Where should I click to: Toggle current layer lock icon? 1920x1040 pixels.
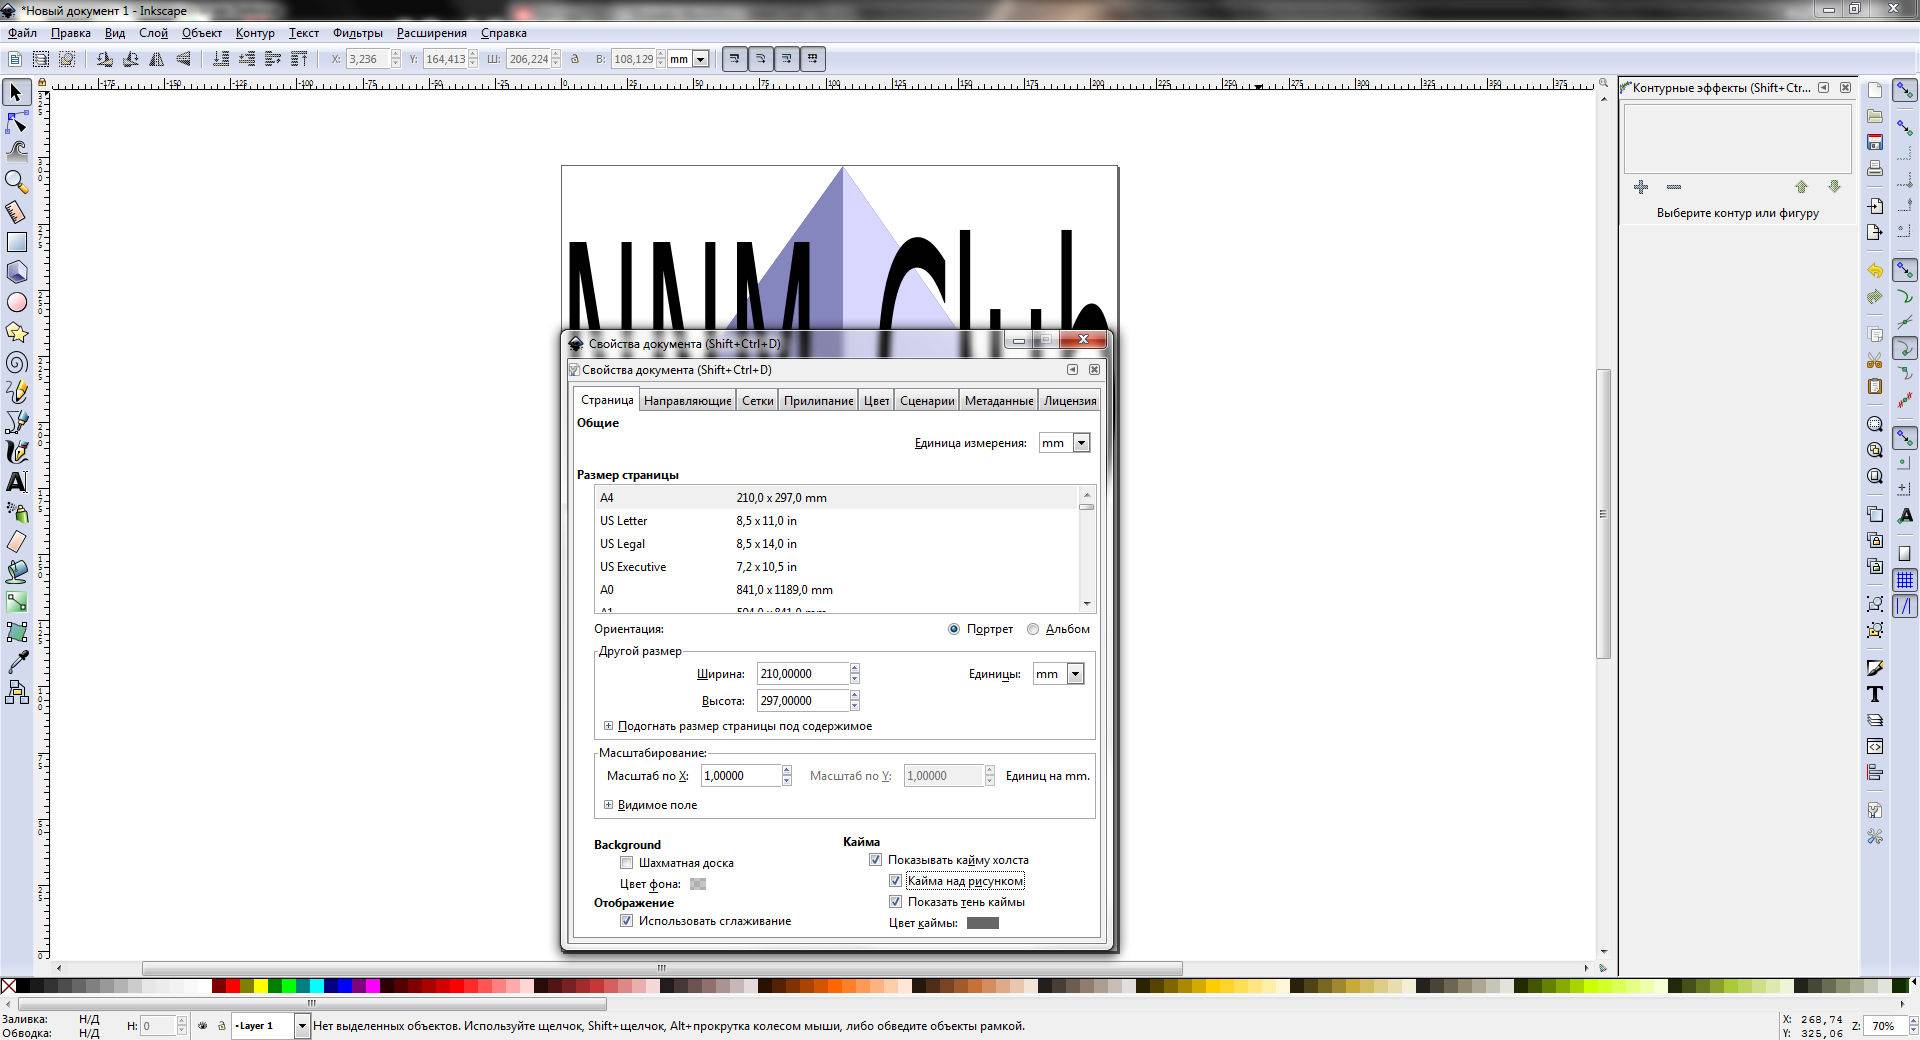[221, 1026]
